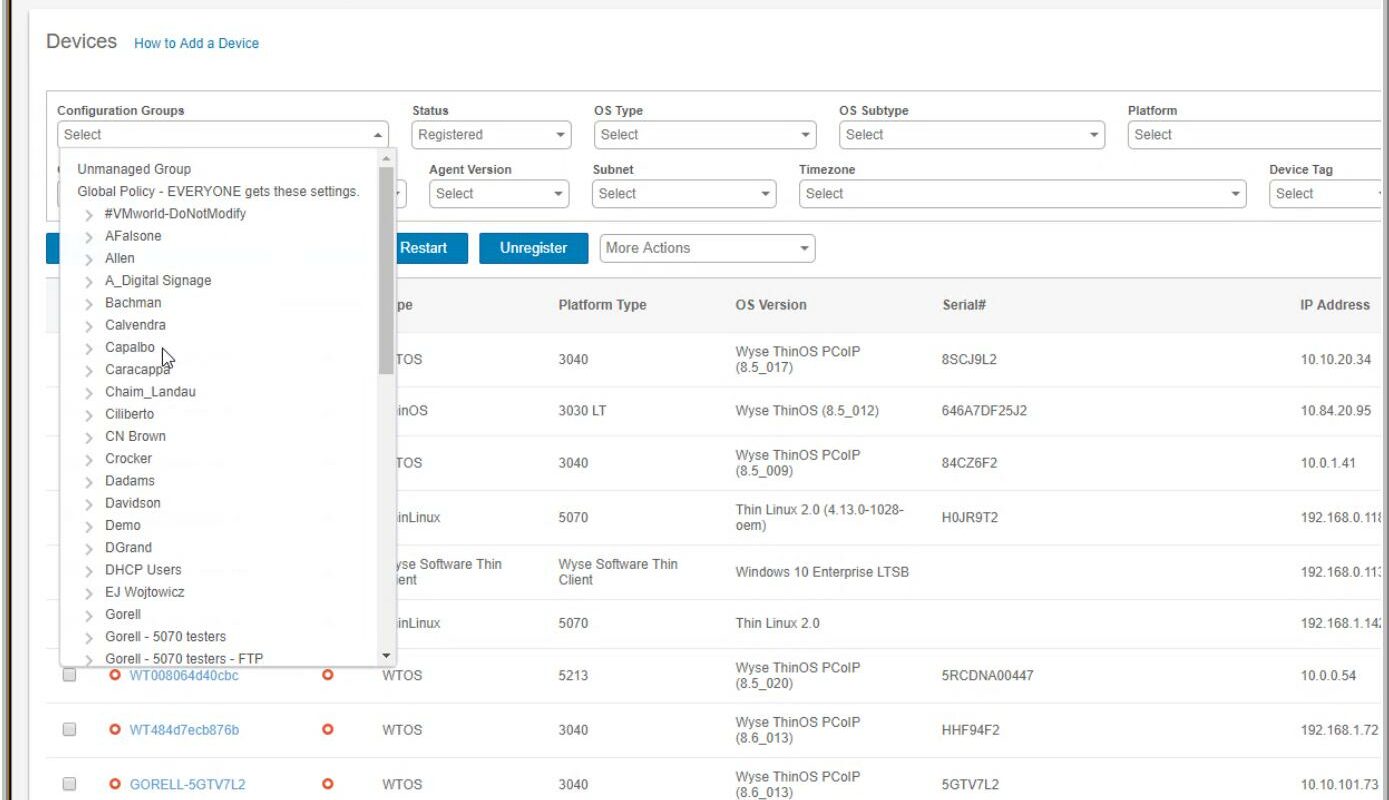The width and height of the screenshot is (1389, 800).
Task: Select the Unmanaged Group entry
Action: [134, 169]
